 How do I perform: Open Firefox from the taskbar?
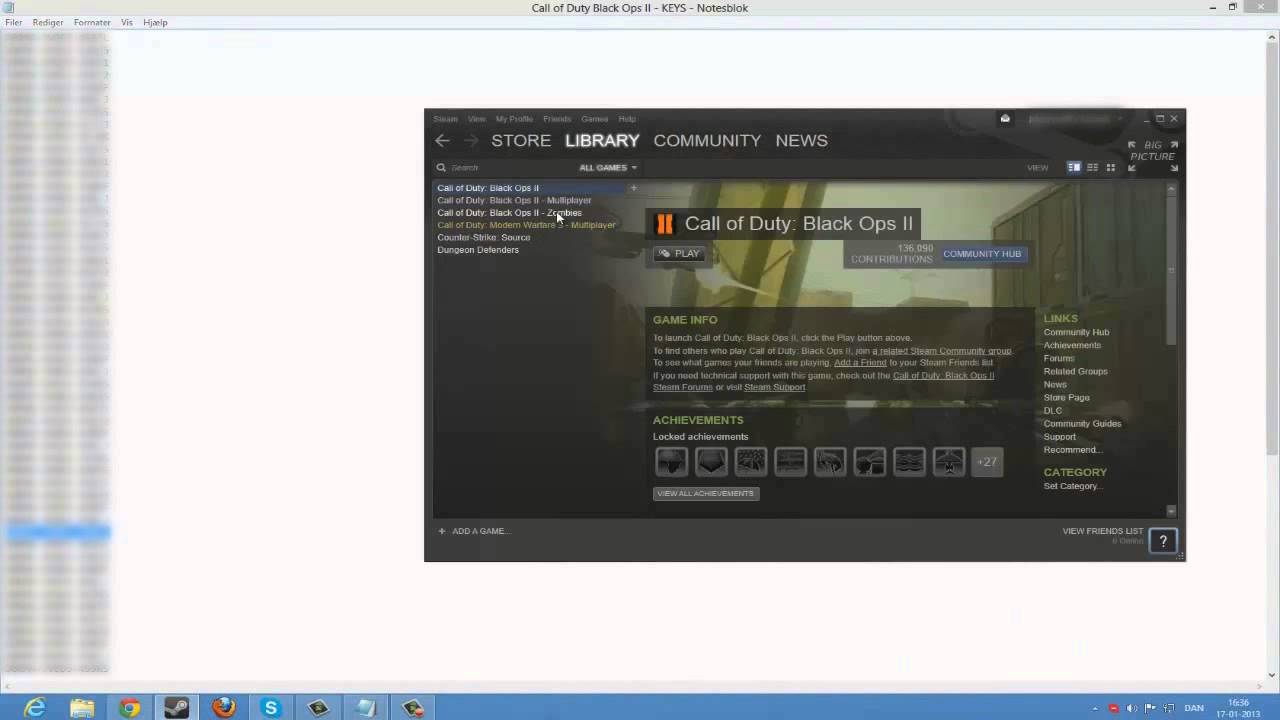point(224,708)
